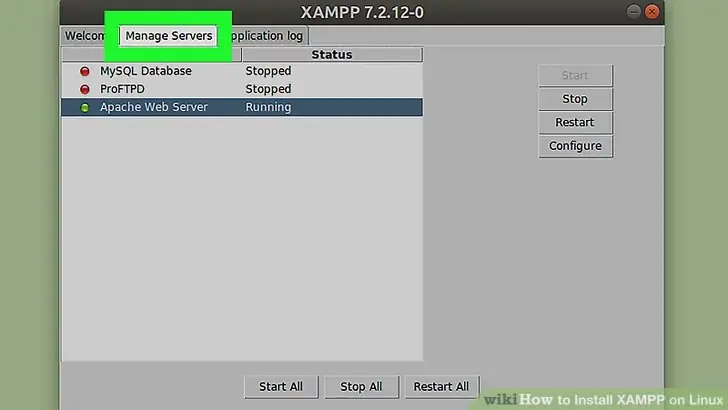Open Configure for the selected server
728x410 pixels.
pos(575,146)
